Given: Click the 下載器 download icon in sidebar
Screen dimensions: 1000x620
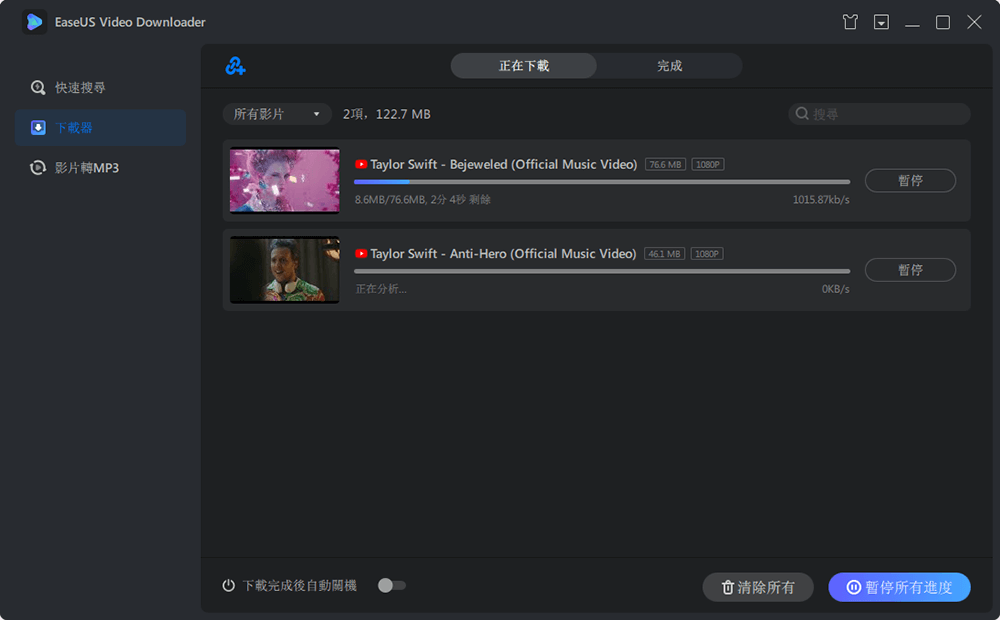Looking at the screenshot, I should click(x=38, y=128).
